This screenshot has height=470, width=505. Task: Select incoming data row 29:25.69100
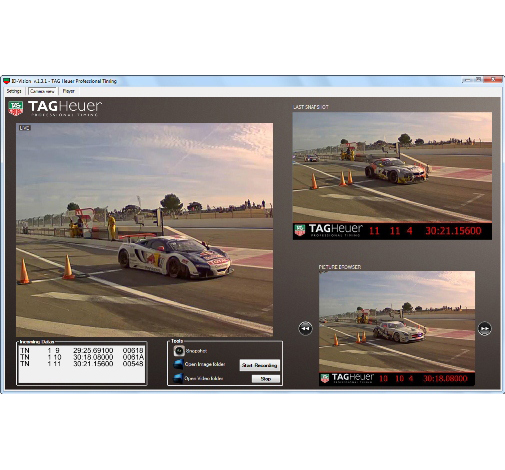(82, 351)
